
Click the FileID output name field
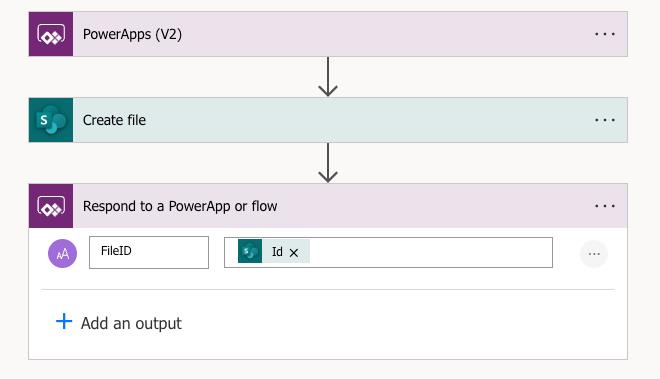(x=149, y=252)
